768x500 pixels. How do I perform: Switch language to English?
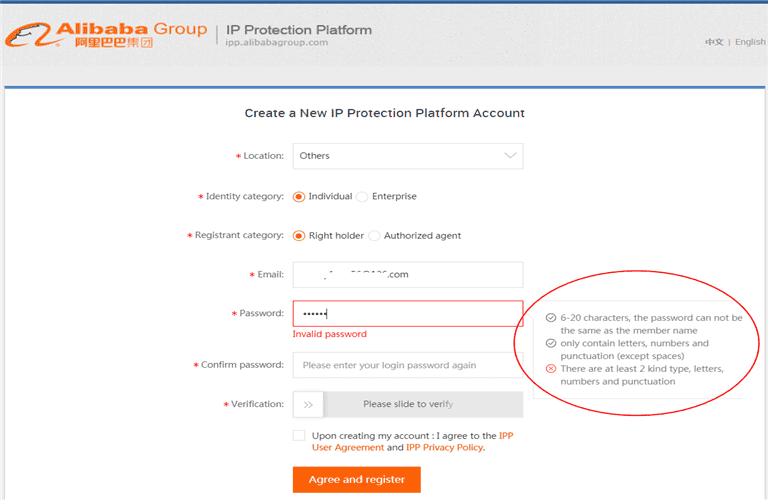748,42
